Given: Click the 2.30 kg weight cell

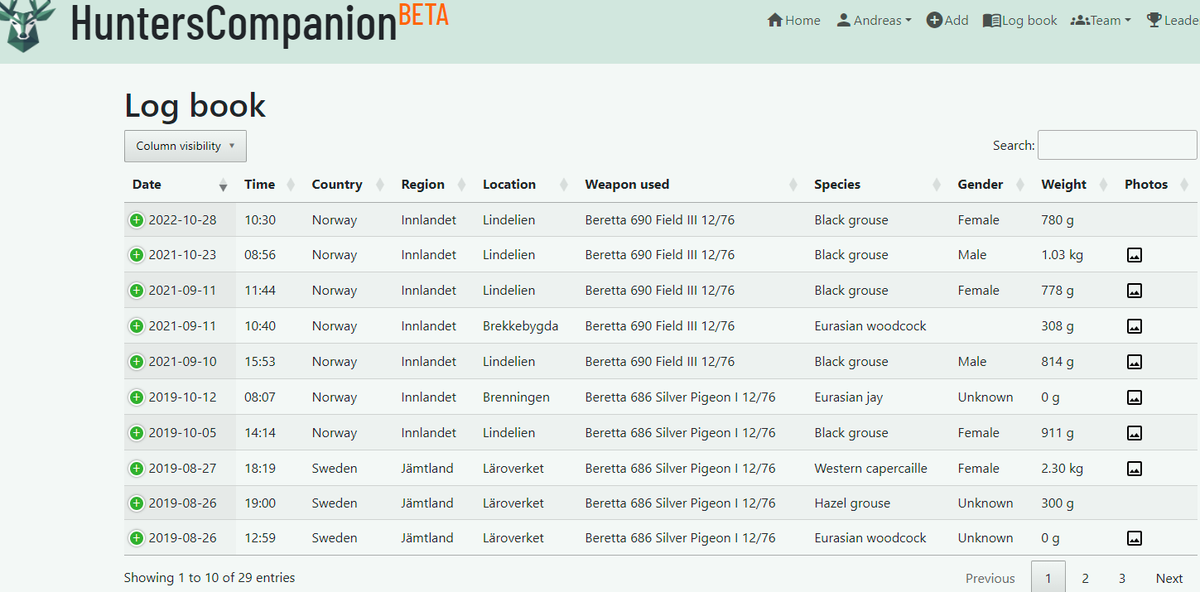Looking at the screenshot, I should (x=1062, y=468).
